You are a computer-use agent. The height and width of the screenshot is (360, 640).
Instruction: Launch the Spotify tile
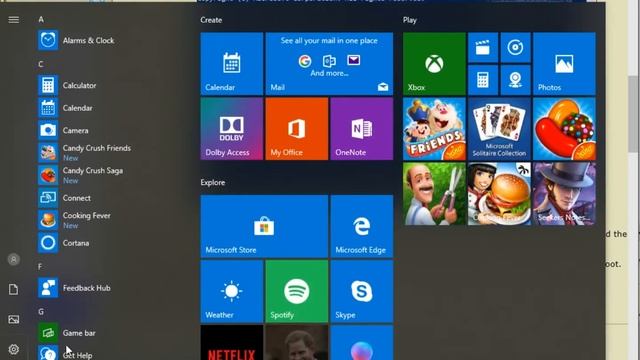[297, 291]
